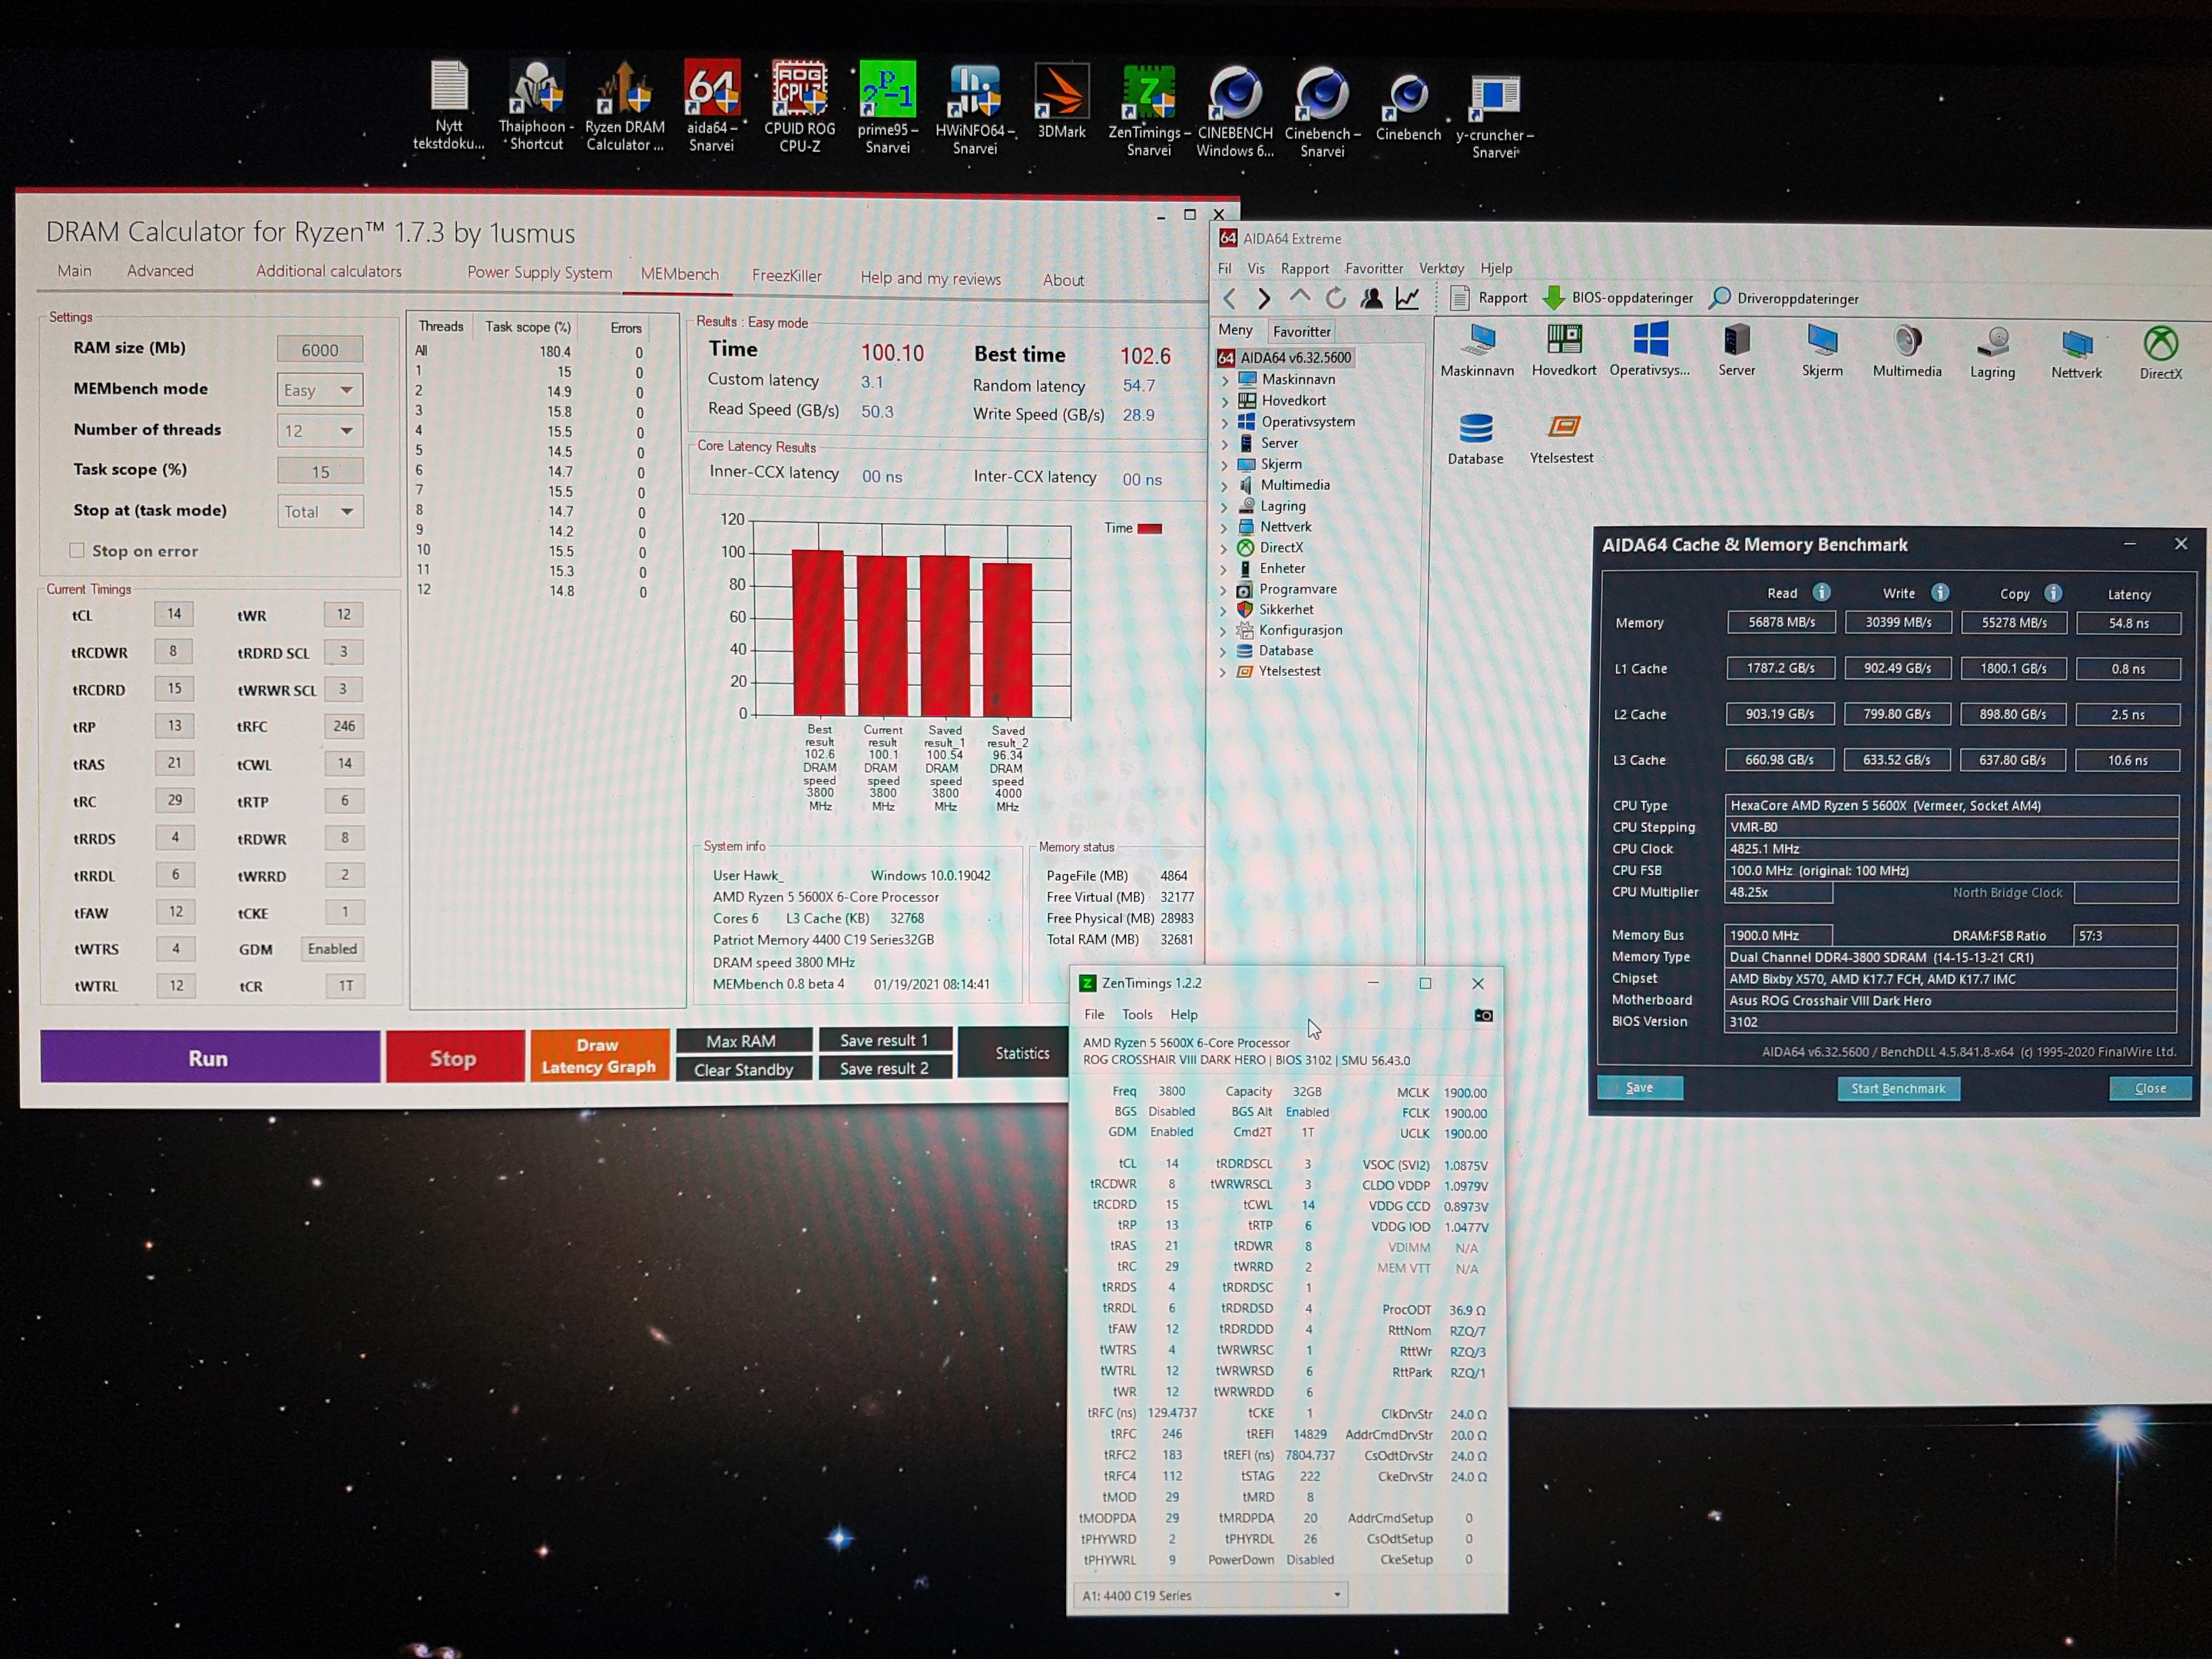The width and height of the screenshot is (2212, 1659).
Task: Click the AIDA64 graph toolbar icon
Action: point(1407,298)
